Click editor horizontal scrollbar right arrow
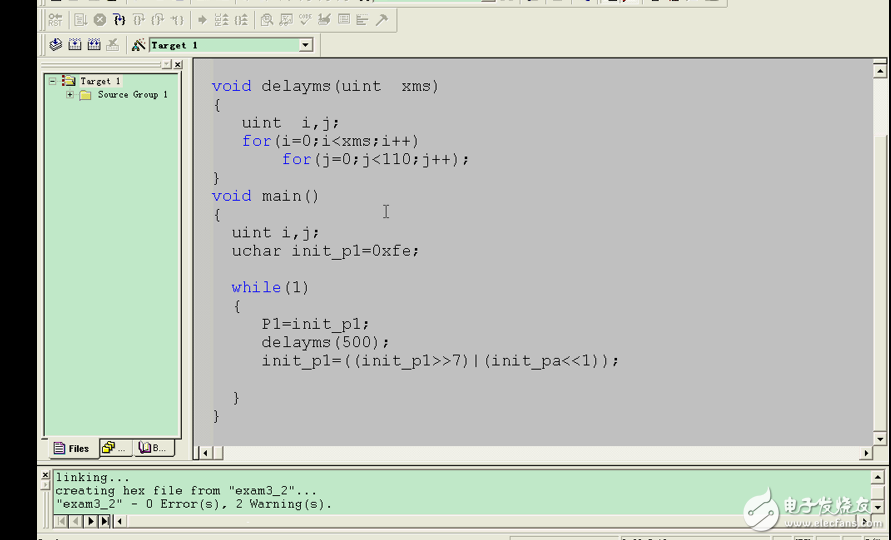Viewport: 891px width, 540px height. coord(865,452)
